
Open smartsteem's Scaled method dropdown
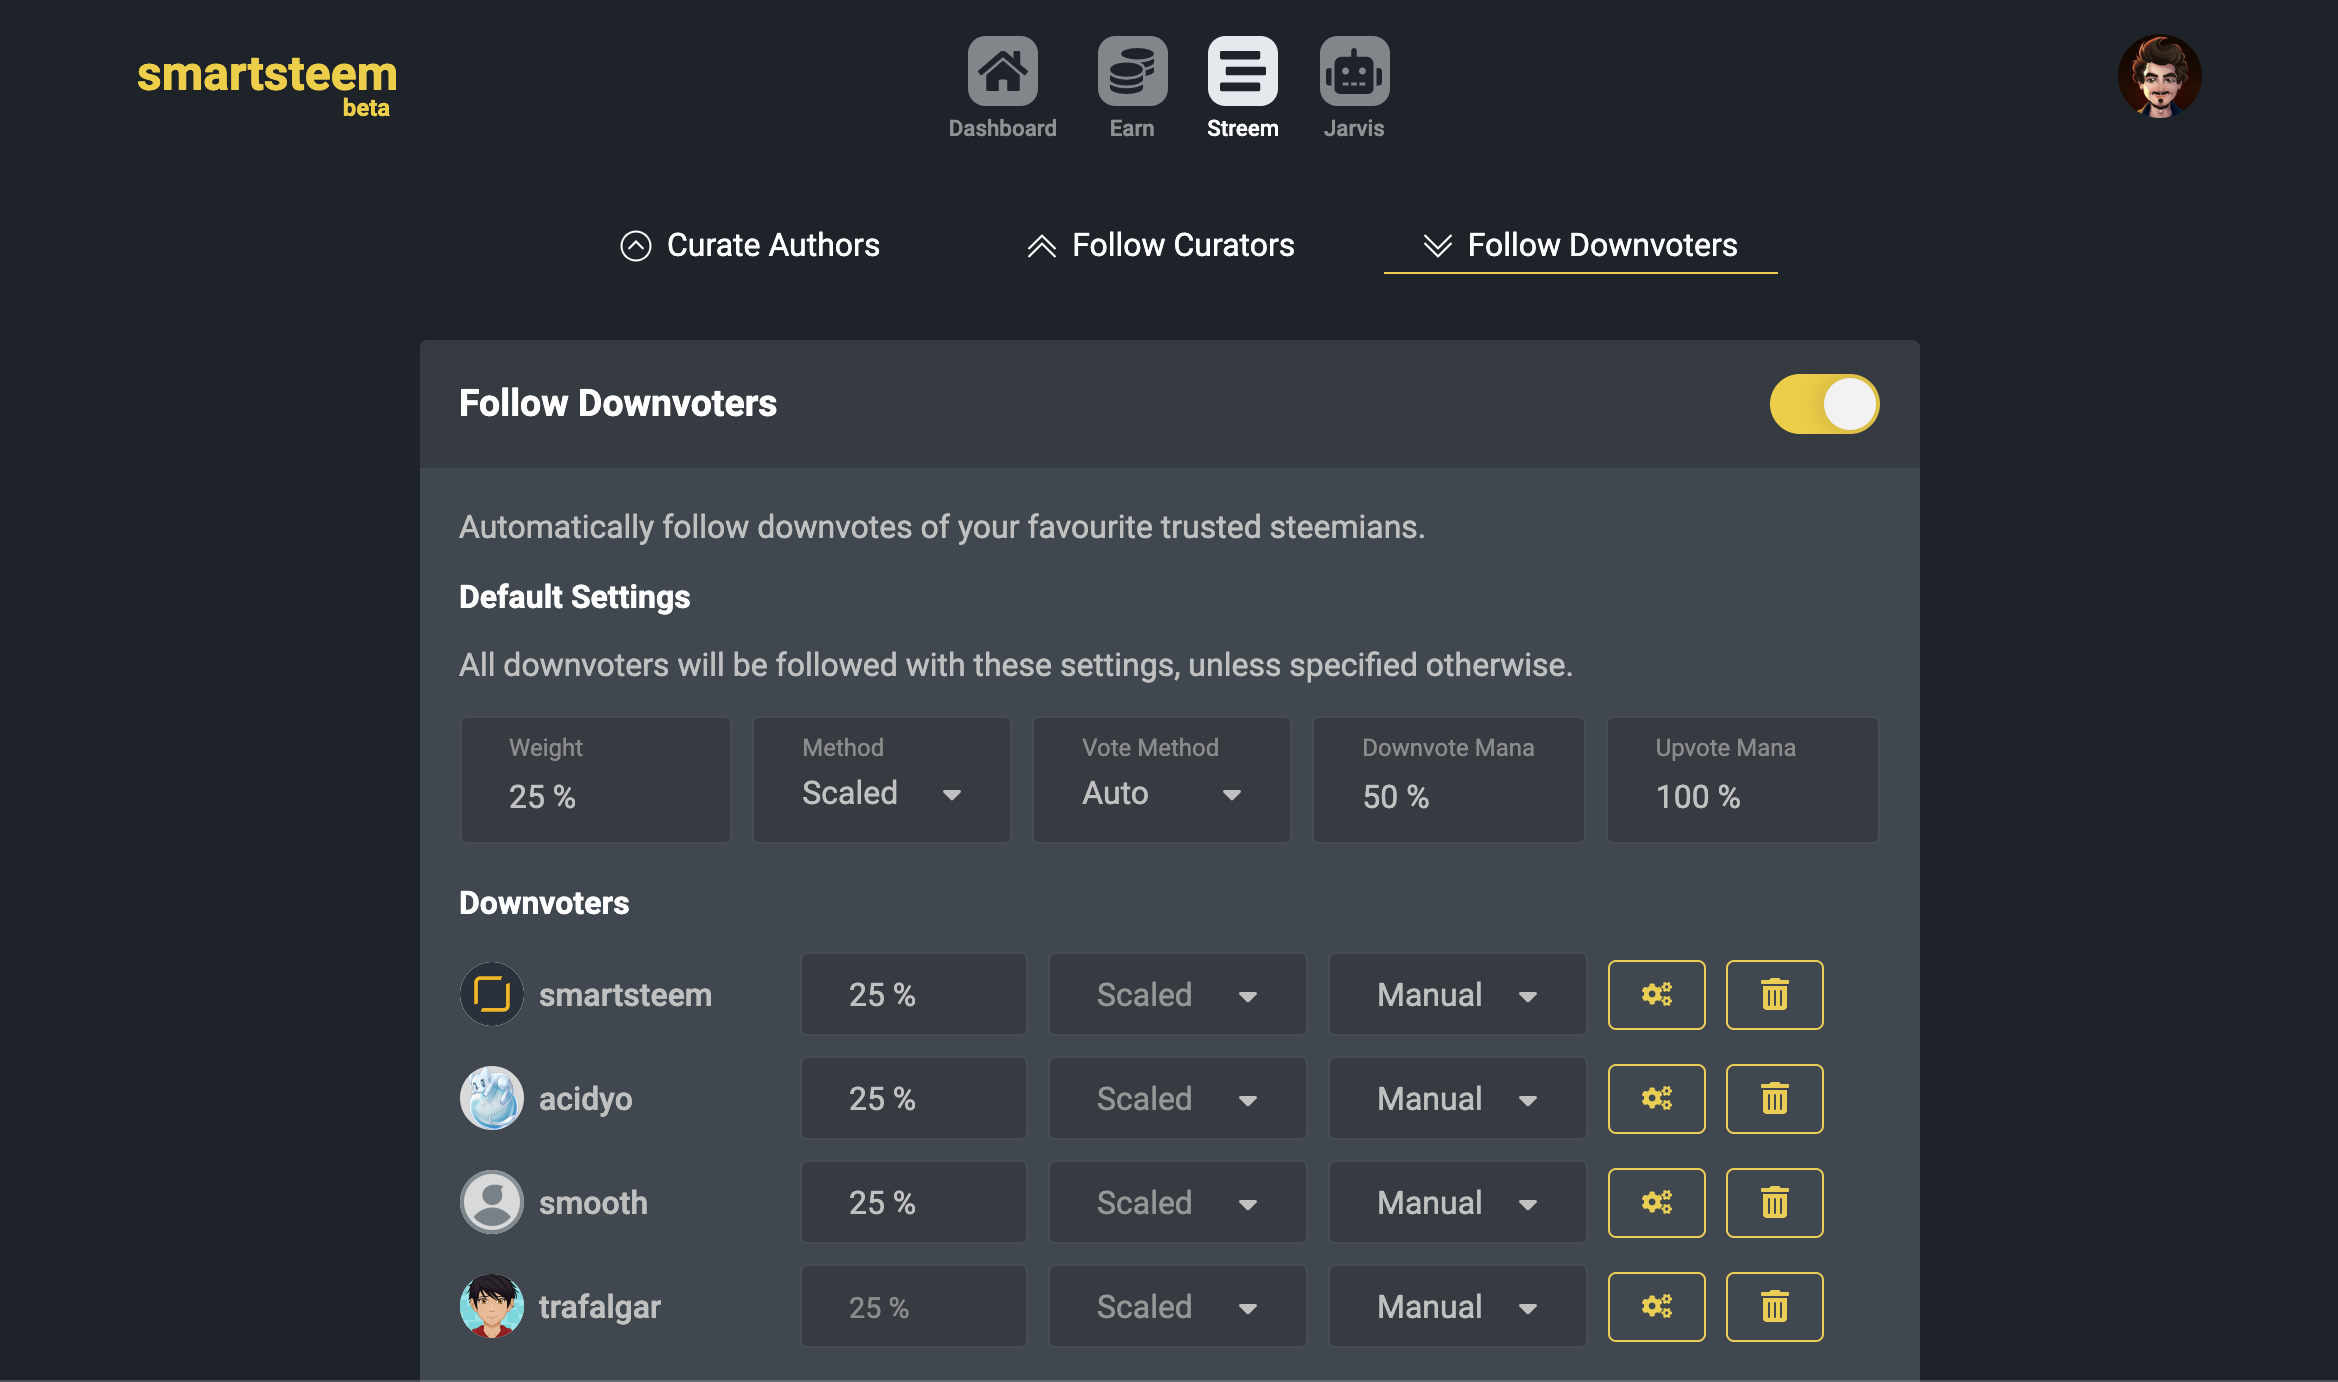1177,994
